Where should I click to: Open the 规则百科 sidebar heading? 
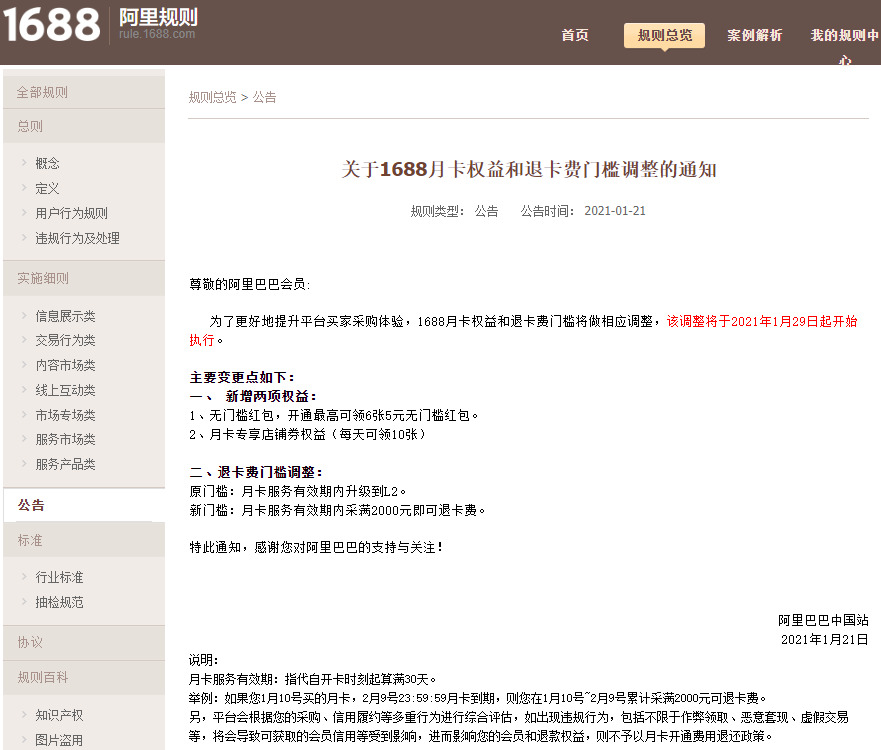(84, 678)
